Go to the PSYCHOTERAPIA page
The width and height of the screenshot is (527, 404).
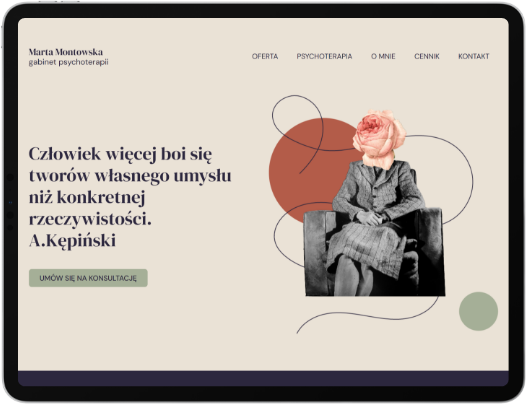[x=324, y=56]
